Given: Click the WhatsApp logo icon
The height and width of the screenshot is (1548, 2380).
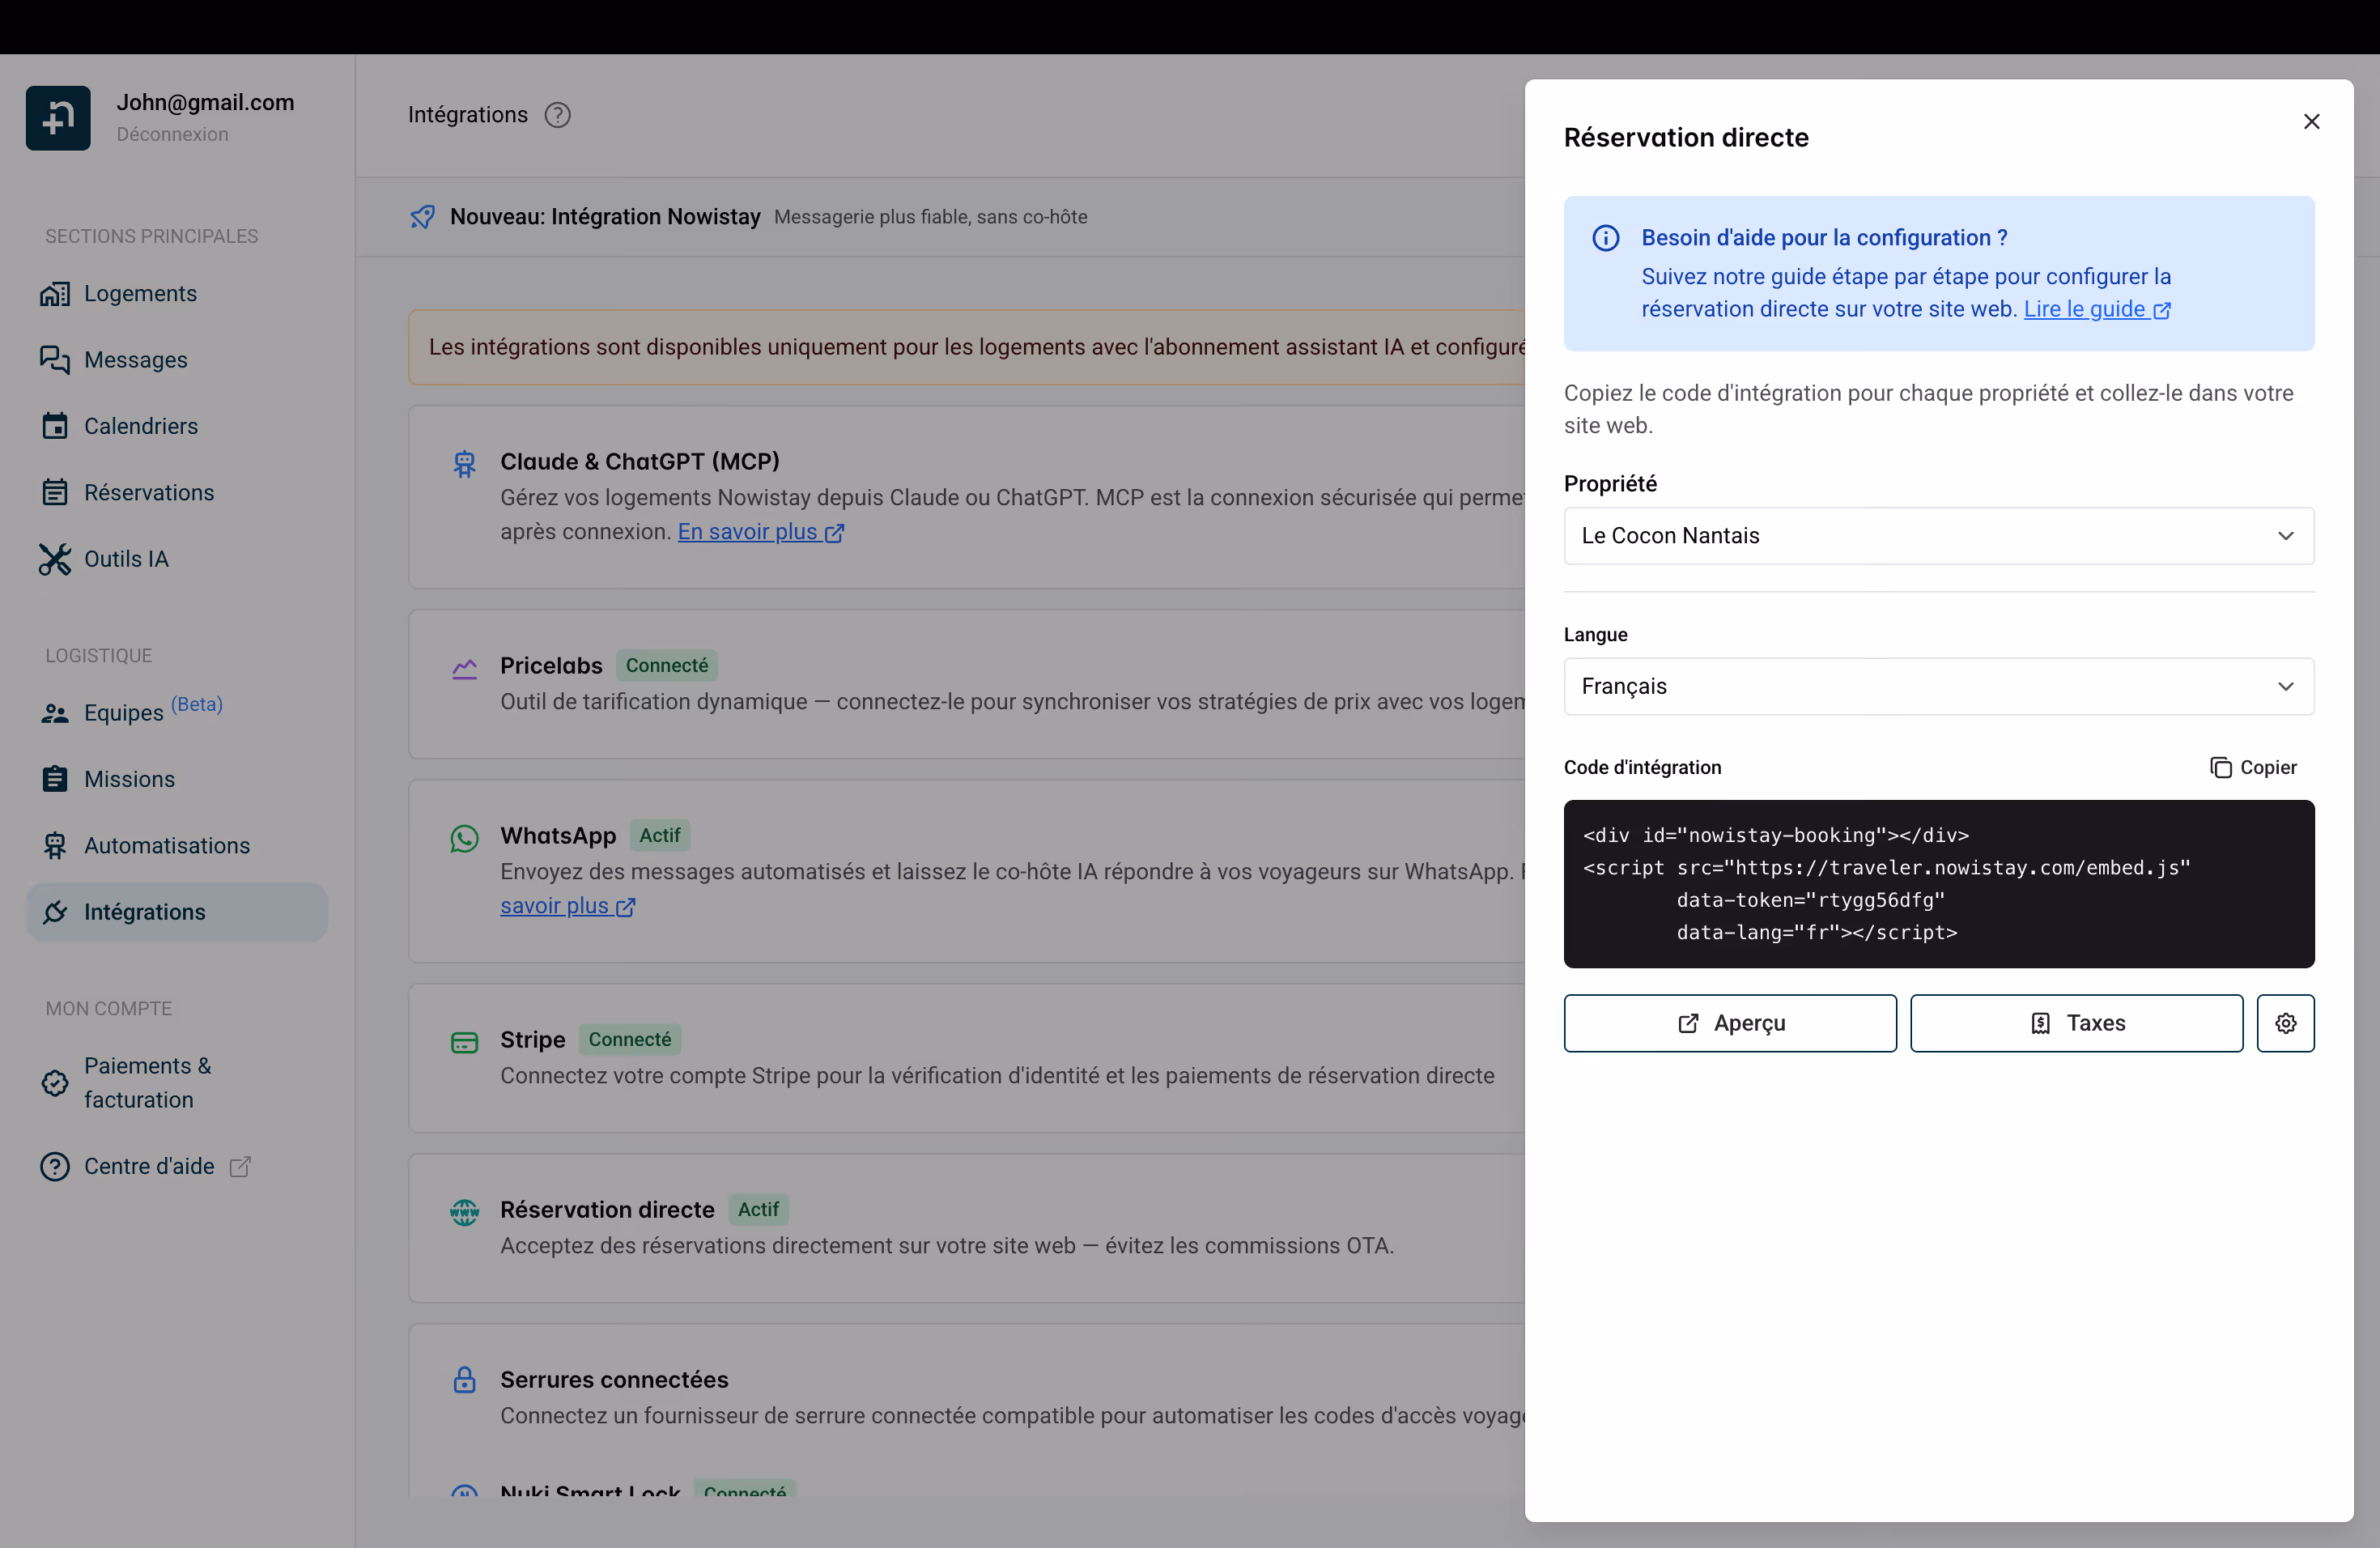Looking at the screenshot, I should tap(464, 838).
